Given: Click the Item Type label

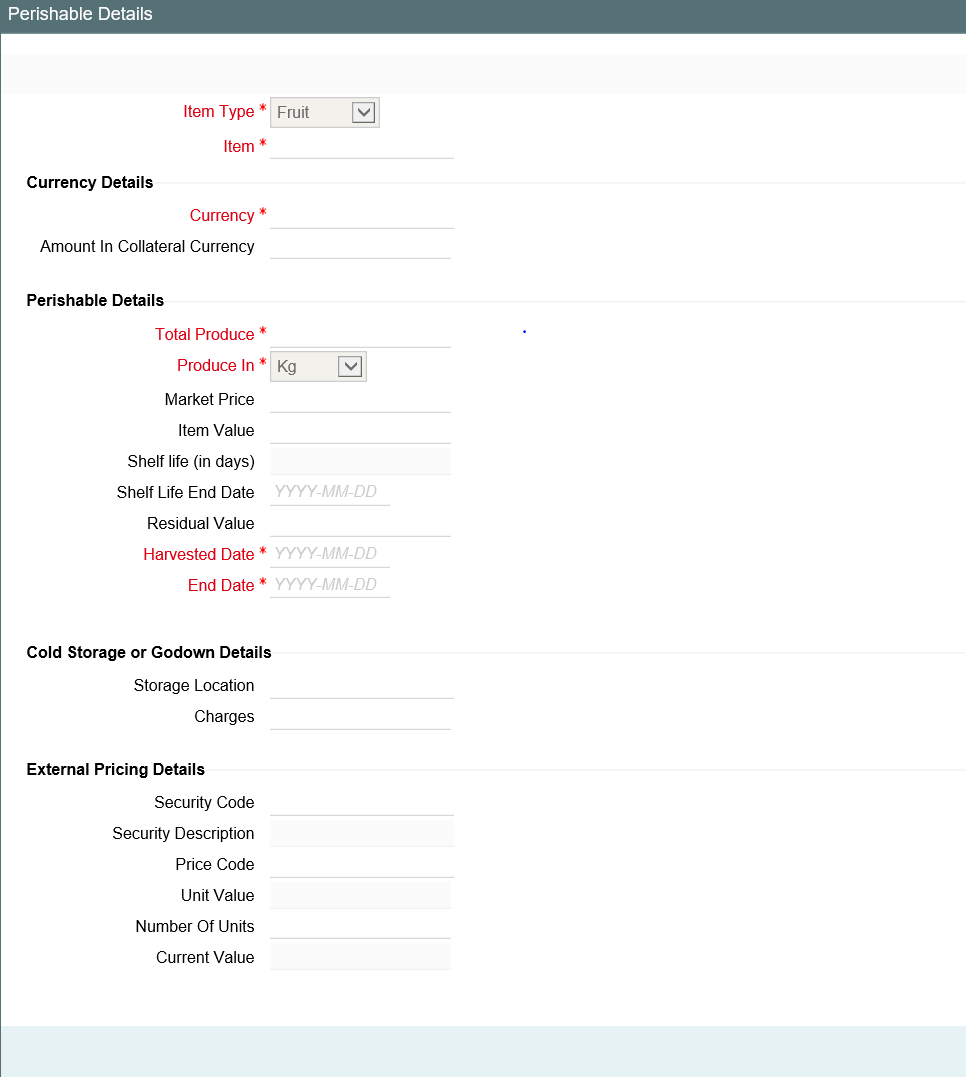Looking at the screenshot, I should tap(219, 112).
